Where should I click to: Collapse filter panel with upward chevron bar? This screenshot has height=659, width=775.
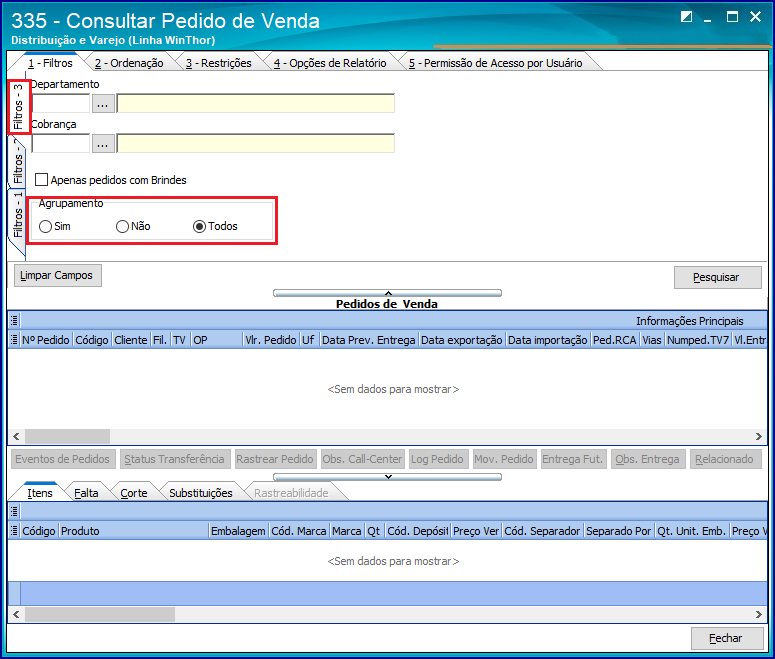(388, 293)
